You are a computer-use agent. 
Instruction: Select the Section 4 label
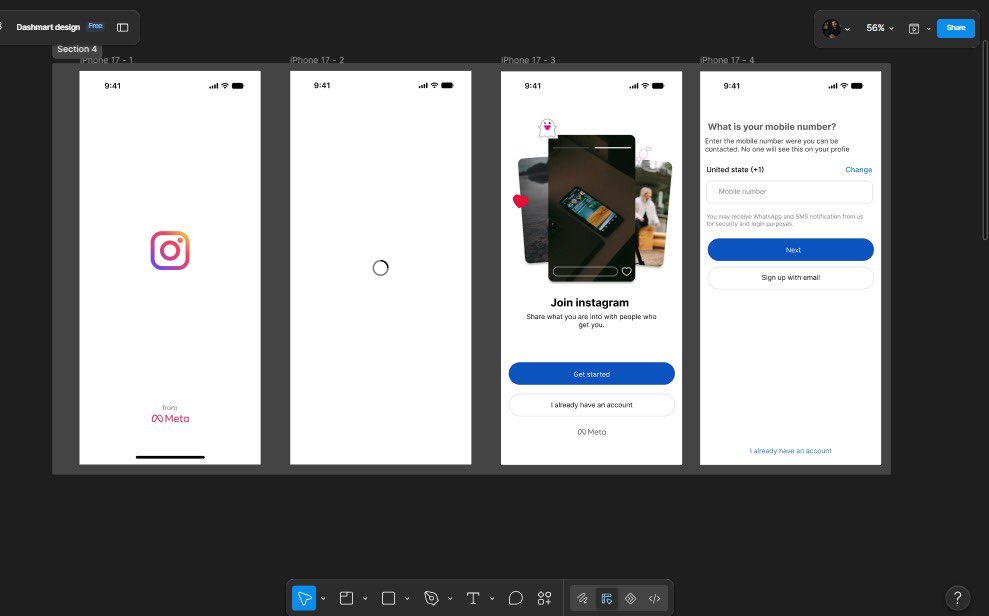pos(77,49)
